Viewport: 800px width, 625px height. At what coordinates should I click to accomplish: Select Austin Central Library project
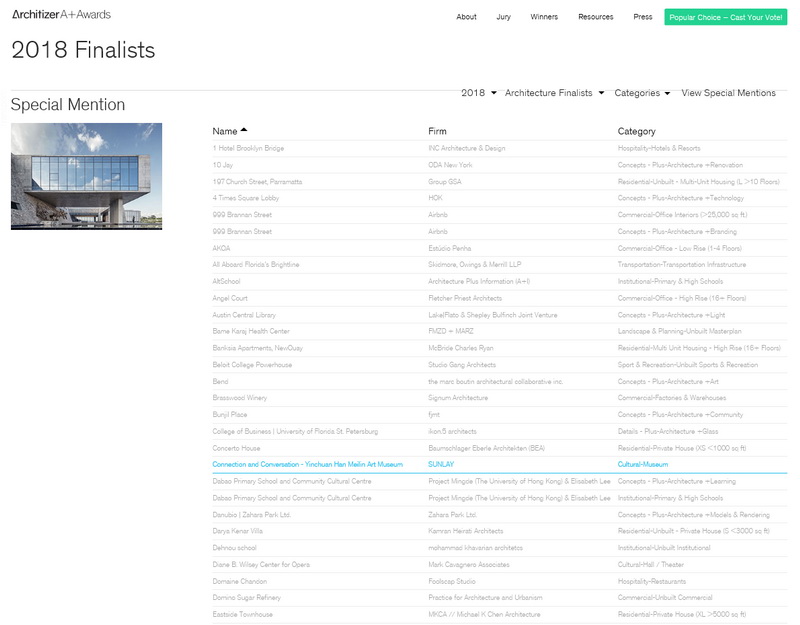point(244,315)
